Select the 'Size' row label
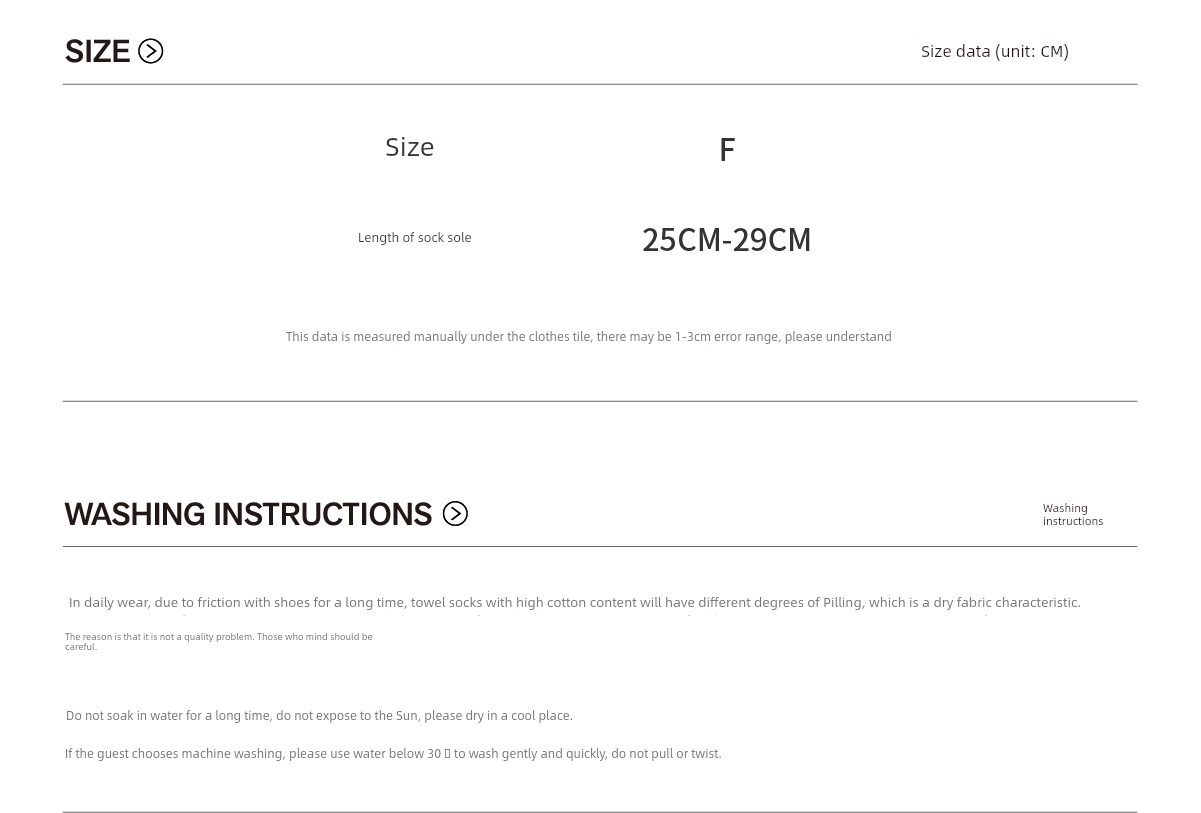1201x813 pixels. click(410, 147)
